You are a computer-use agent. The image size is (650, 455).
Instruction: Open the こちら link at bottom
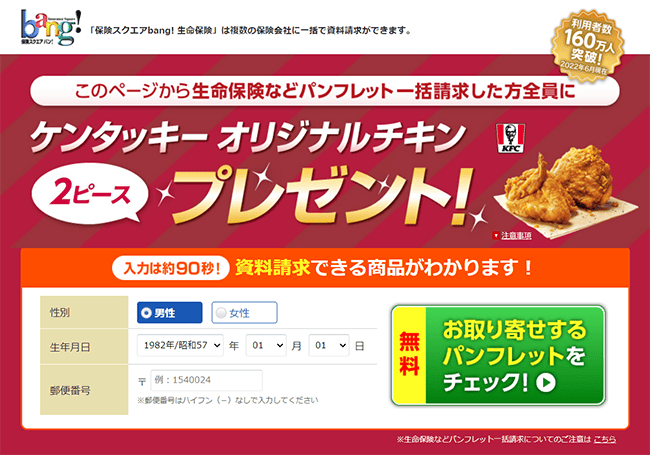pos(604,439)
